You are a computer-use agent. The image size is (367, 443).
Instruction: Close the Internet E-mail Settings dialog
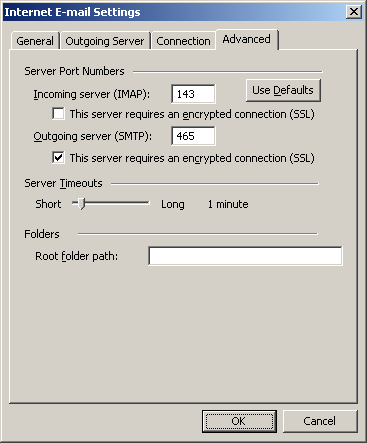point(354,12)
